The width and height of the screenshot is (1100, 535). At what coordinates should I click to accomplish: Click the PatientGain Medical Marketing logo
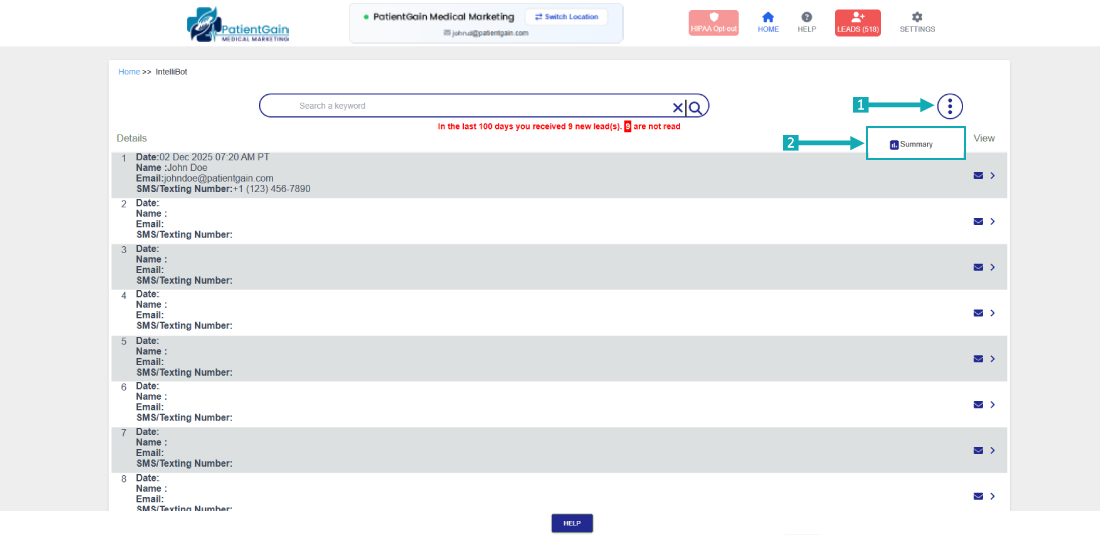coord(238,25)
